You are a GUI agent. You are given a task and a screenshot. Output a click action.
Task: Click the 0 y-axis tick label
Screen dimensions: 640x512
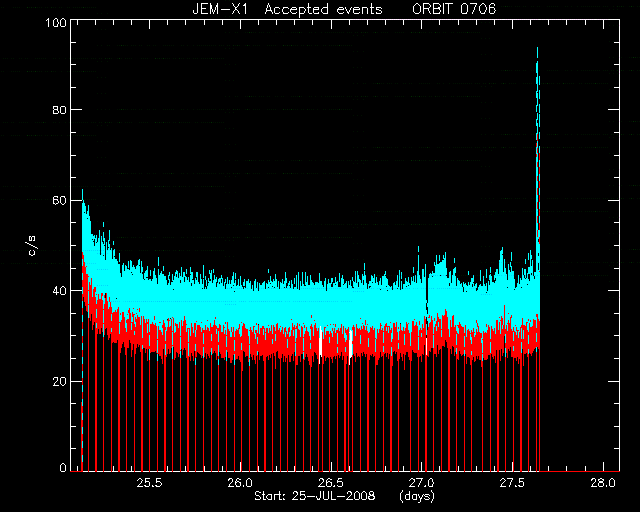pyautogui.click(x=63, y=468)
